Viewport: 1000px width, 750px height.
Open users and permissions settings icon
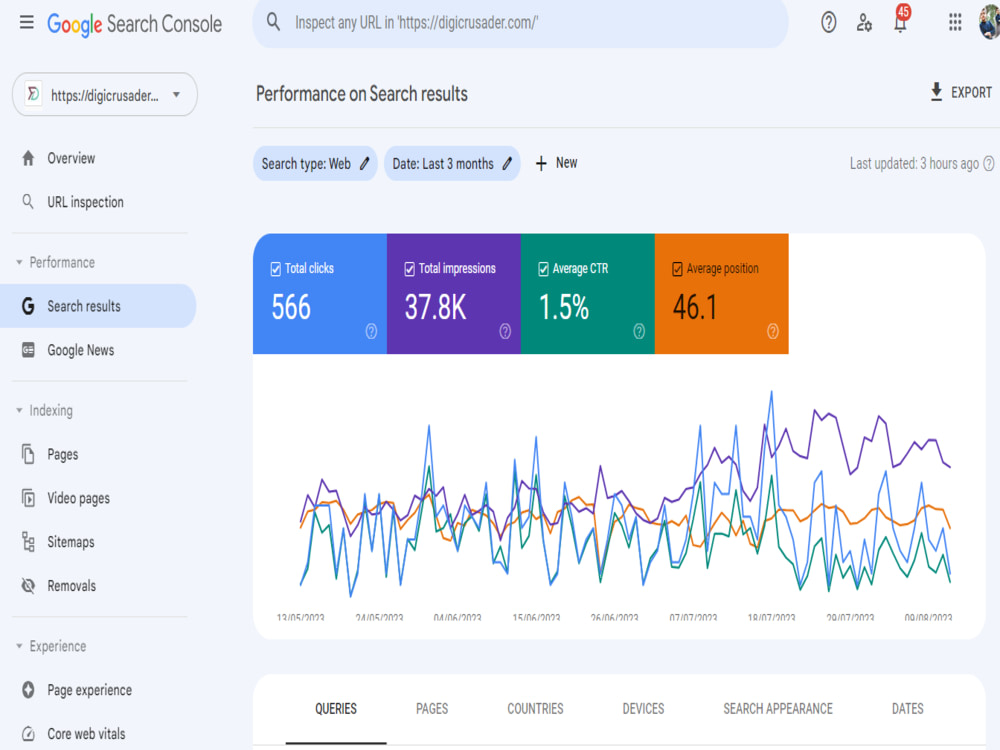(864, 22)
